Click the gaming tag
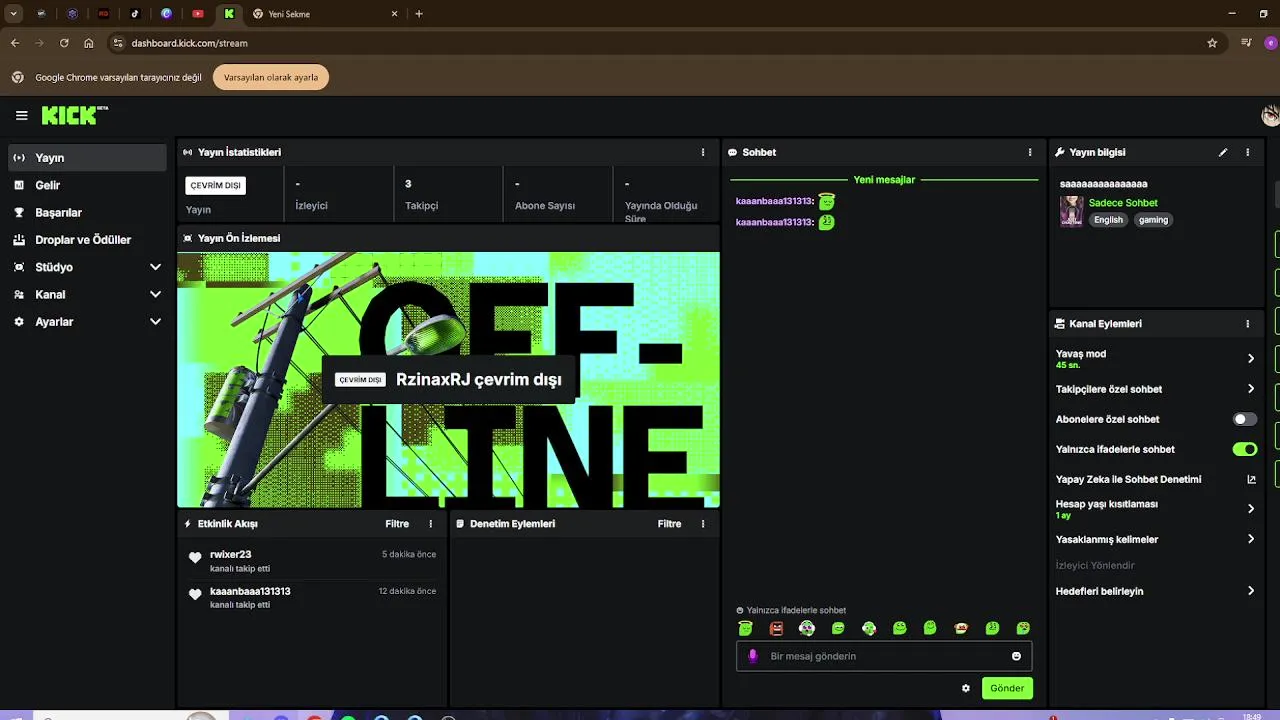Screen dimensions: 1280x720 (1153, 220)
